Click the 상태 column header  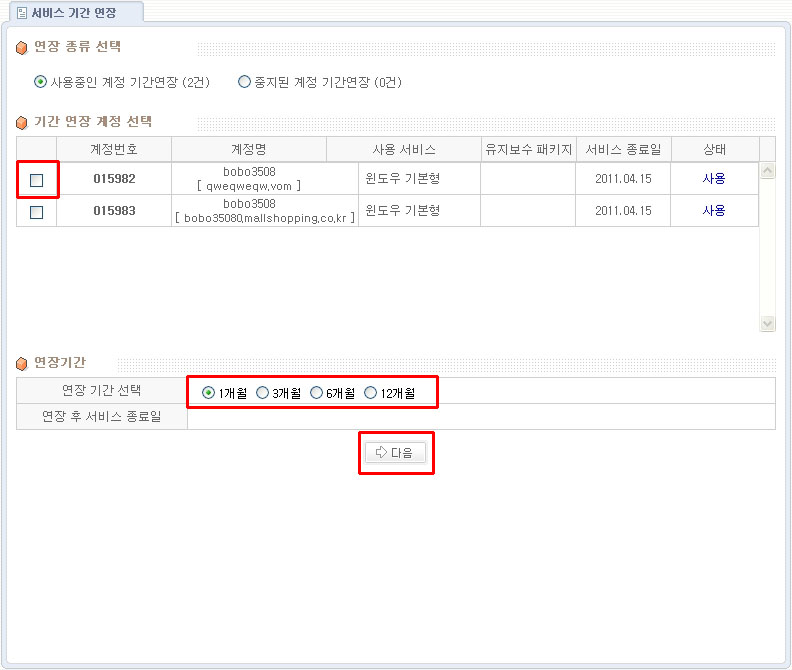(x=715, y=149)
